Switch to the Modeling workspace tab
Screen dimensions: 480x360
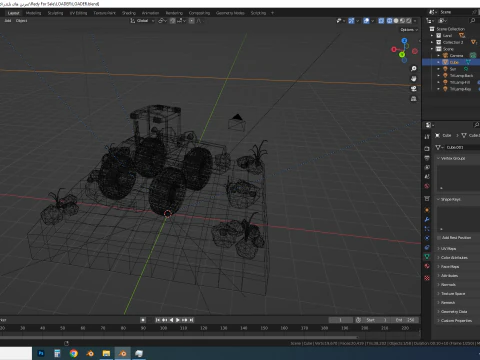tap(33, 13)
